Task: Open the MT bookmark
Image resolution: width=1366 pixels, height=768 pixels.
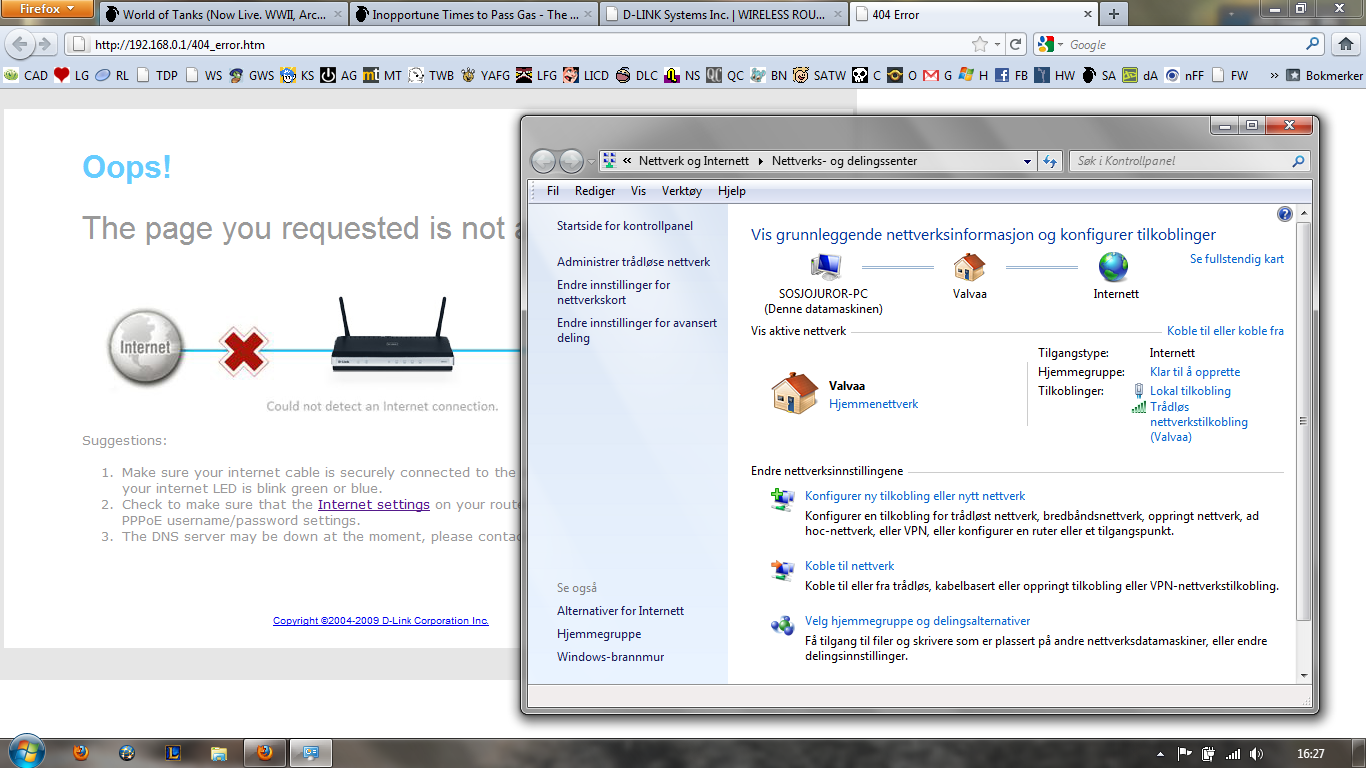Action: click(x=381, y=75)
